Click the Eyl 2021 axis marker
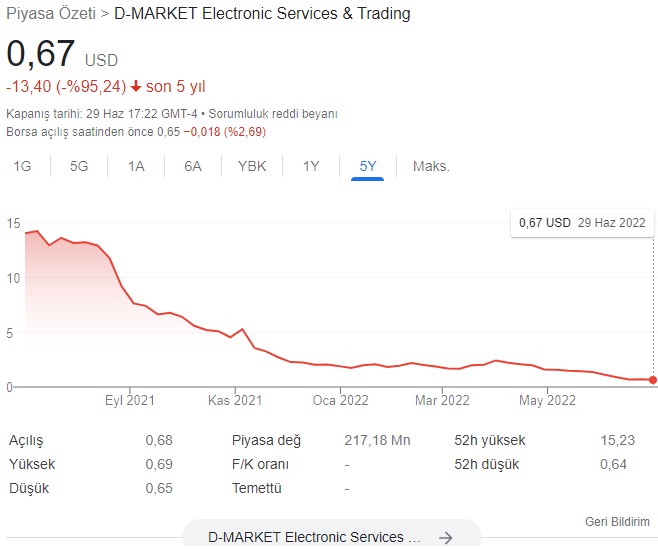658x549 pixels. (130, 400)
